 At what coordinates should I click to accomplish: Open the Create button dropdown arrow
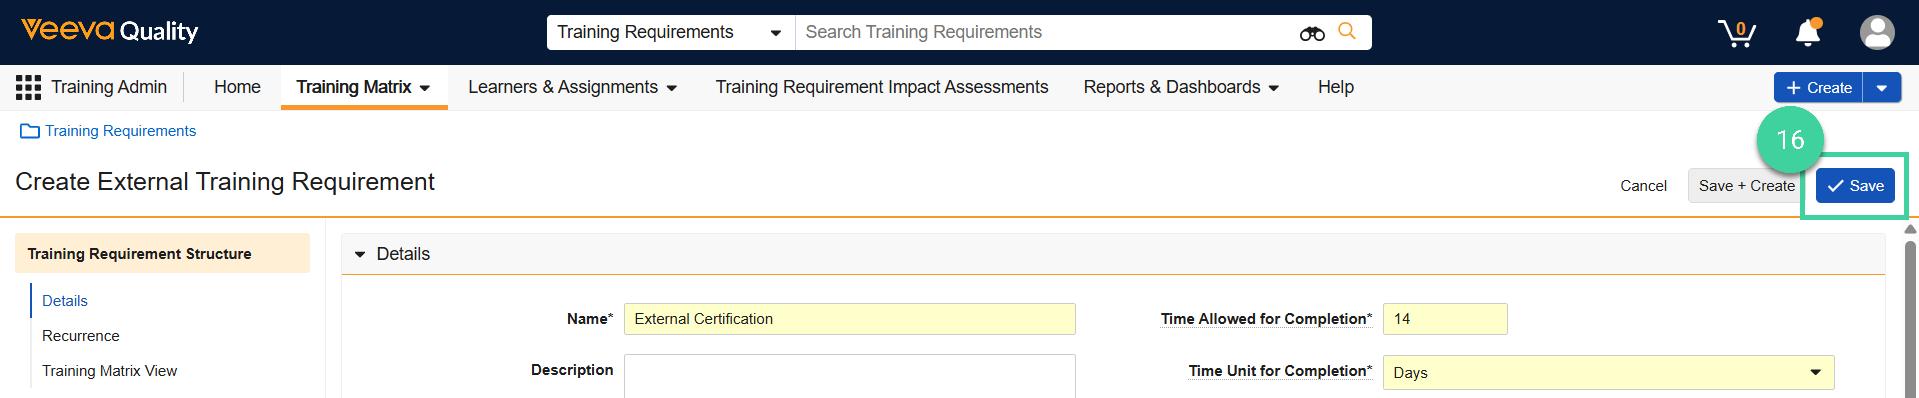tap(1882, 88)
